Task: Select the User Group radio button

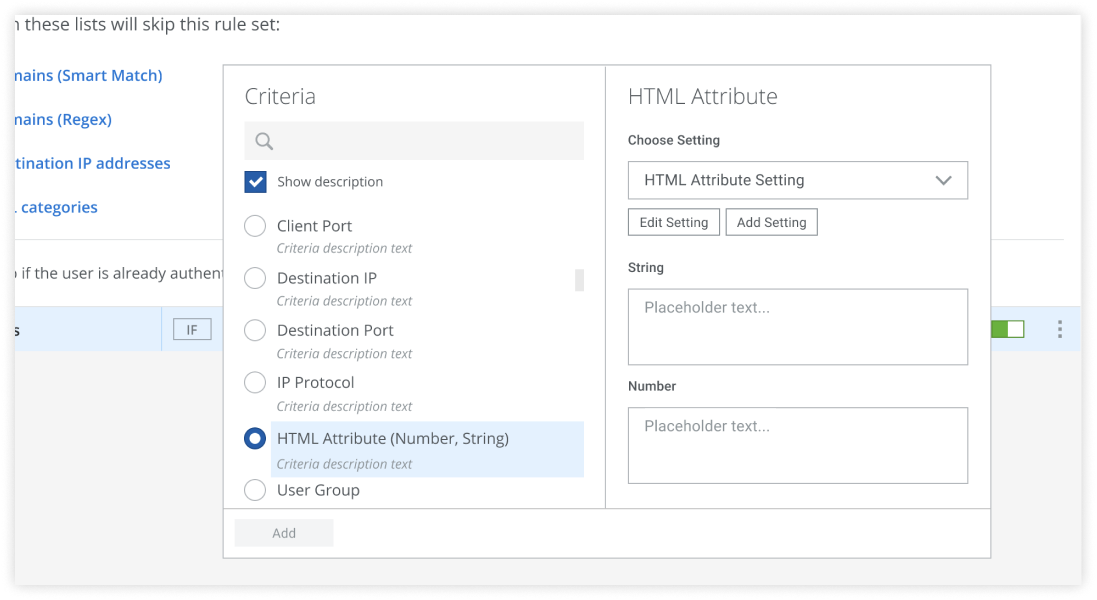Action: click(x=255, y=490)
